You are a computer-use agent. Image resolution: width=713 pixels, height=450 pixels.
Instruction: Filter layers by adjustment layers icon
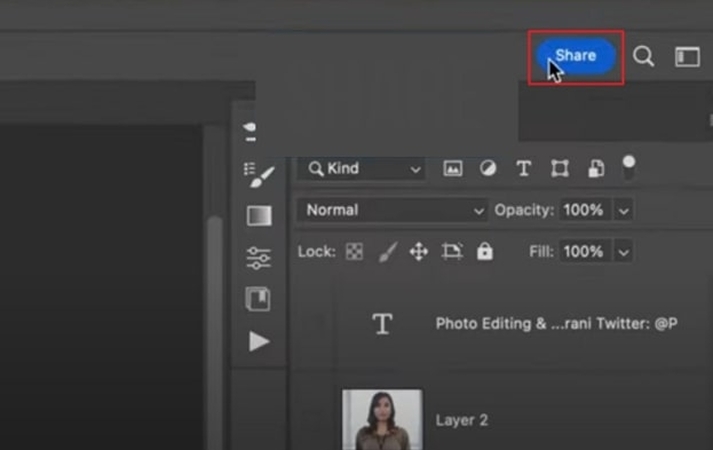(x=488, y=168)
